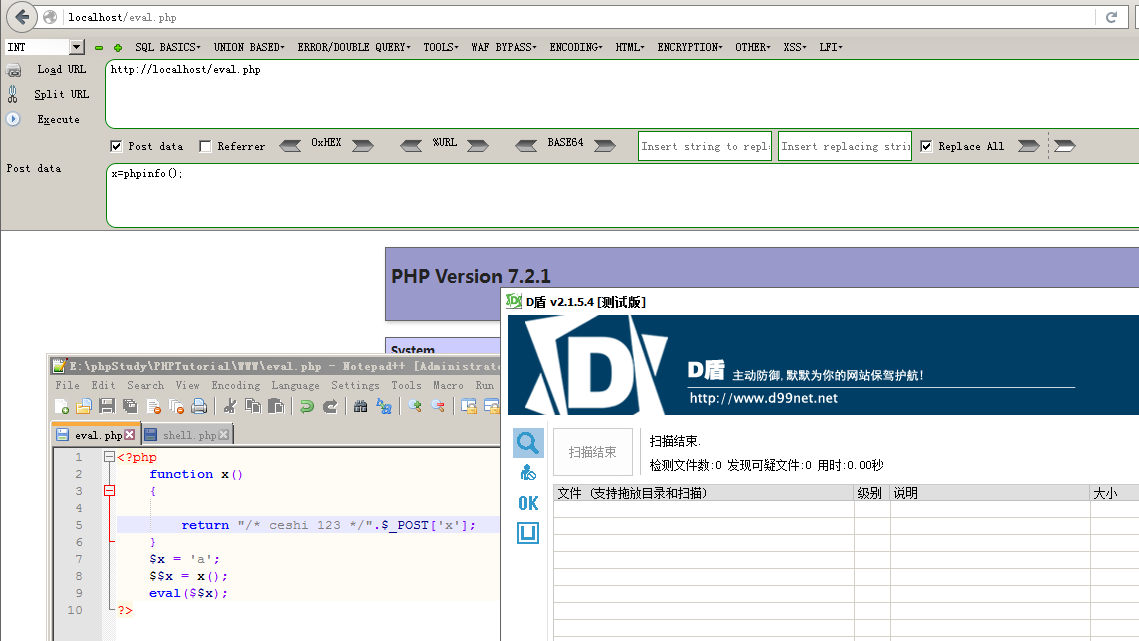Open Notepad++ Language menu

[295, 385]
